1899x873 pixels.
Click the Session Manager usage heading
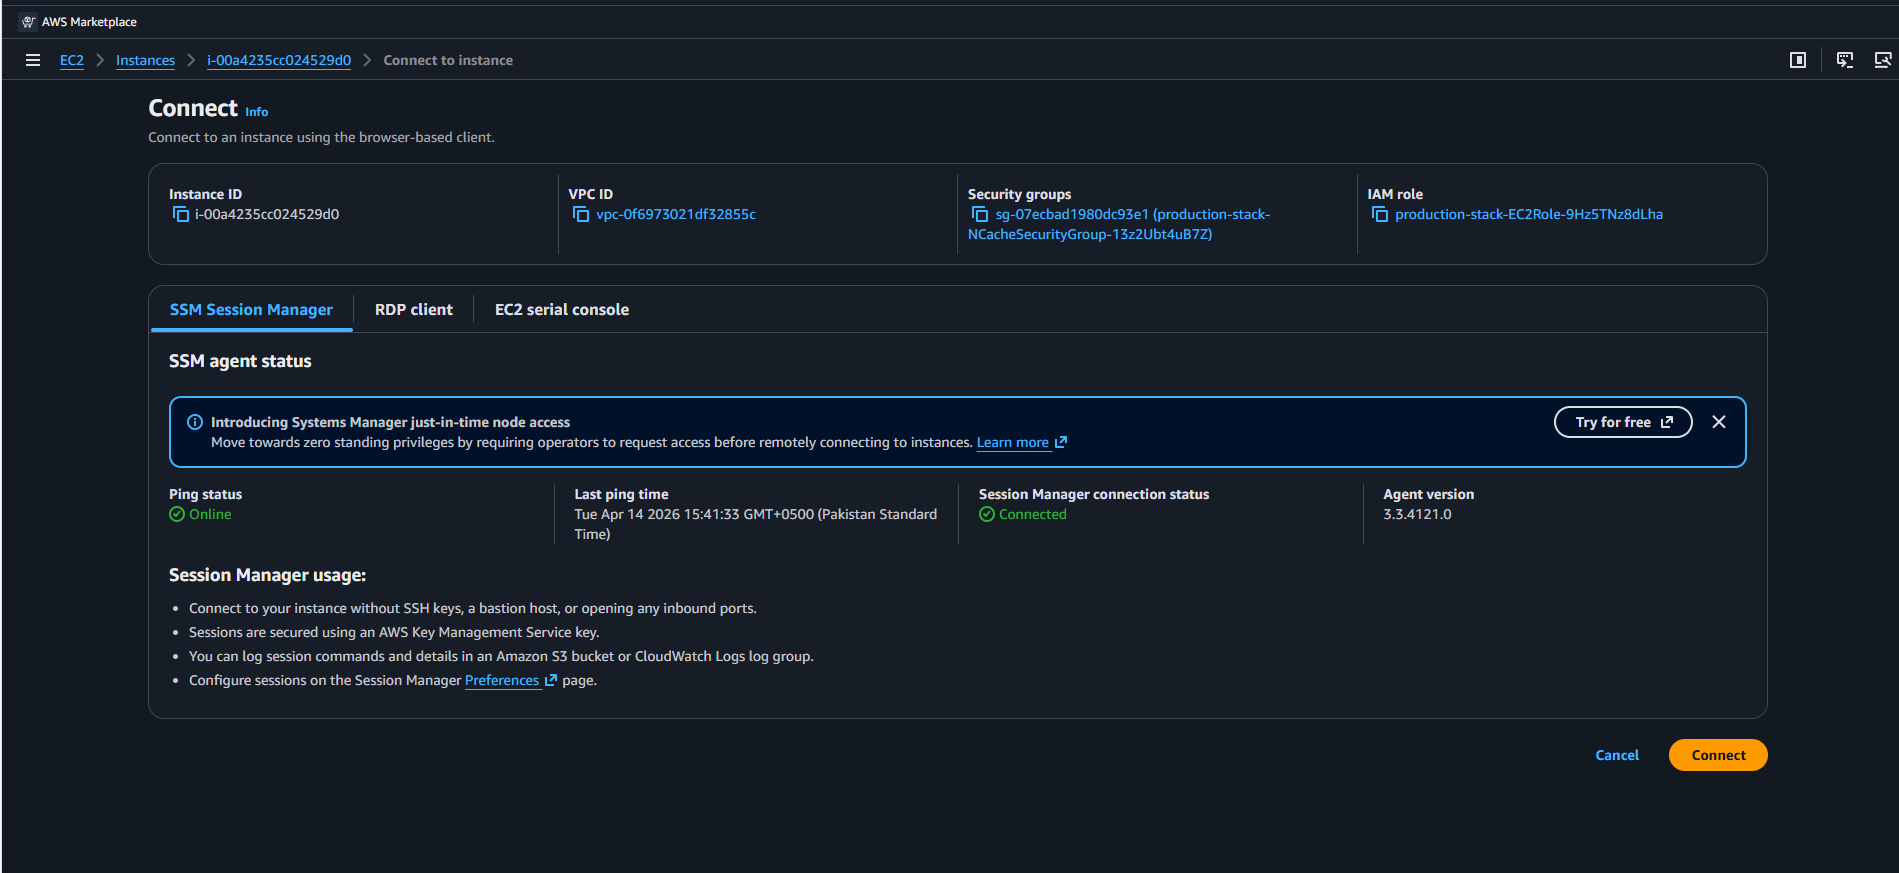pos(267,575)
